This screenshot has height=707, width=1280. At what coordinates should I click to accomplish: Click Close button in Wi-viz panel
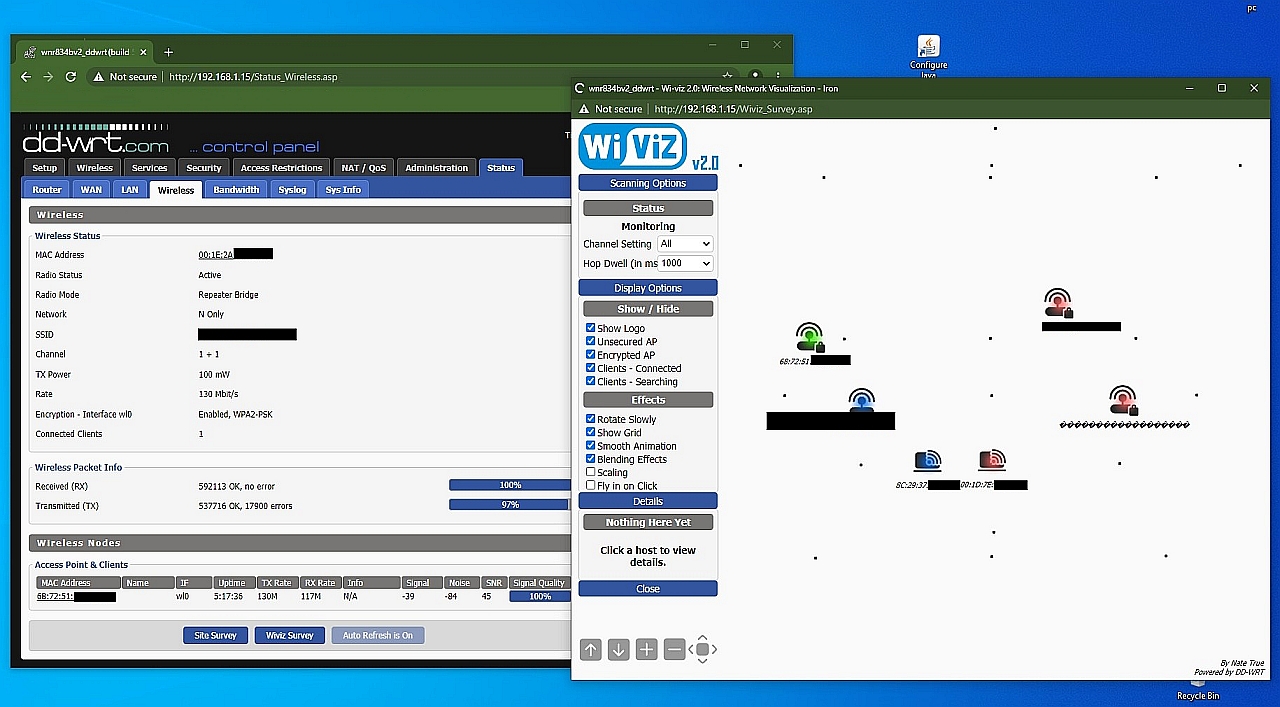point(648,589)
